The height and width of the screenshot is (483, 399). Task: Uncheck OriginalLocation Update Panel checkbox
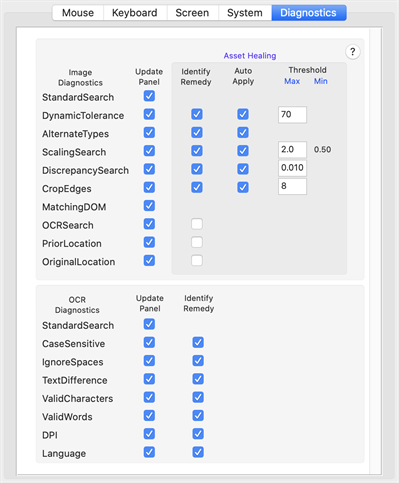(x=149, y=261)
